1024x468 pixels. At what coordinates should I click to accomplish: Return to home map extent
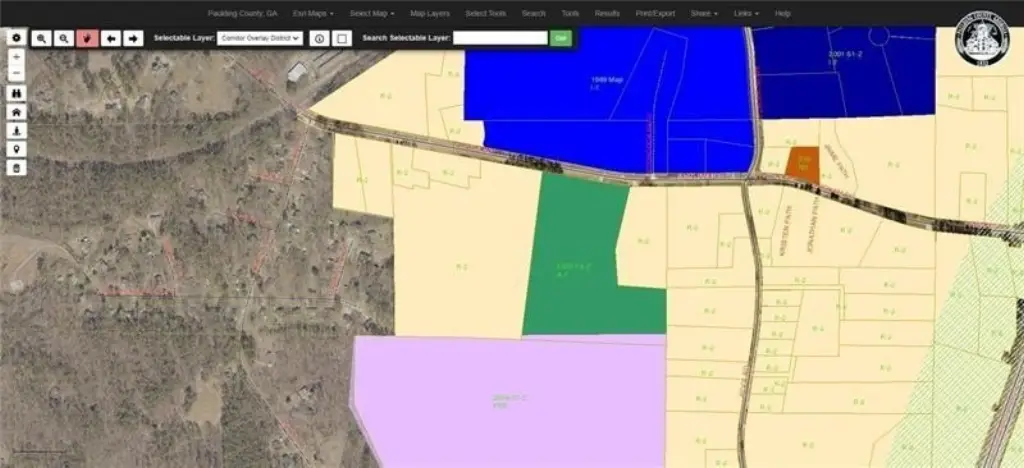[x=16, y=111]
